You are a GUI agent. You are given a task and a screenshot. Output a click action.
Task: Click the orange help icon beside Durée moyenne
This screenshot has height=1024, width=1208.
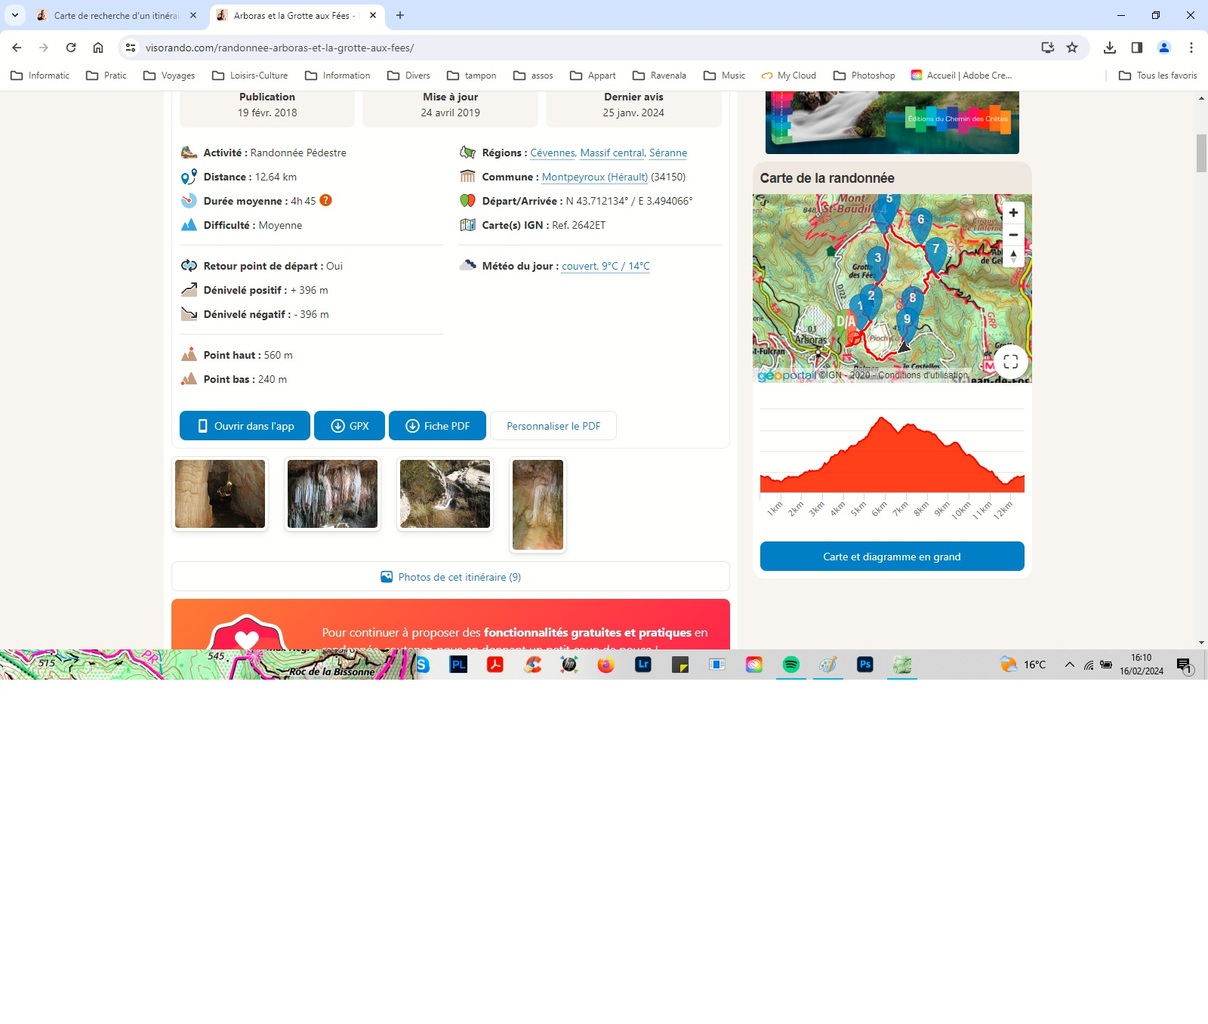(x=326, y=201)
